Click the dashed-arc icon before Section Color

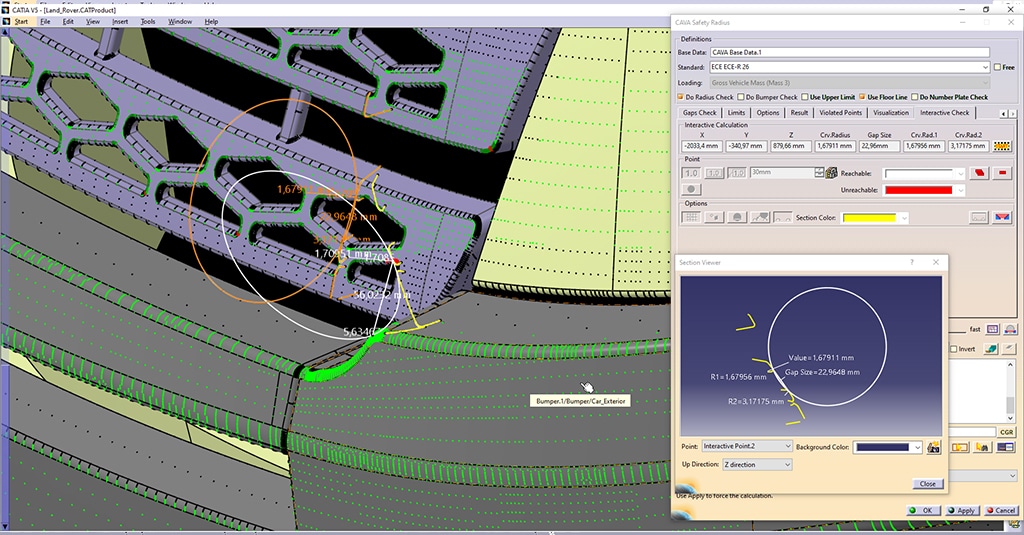(x=782, y=218)
